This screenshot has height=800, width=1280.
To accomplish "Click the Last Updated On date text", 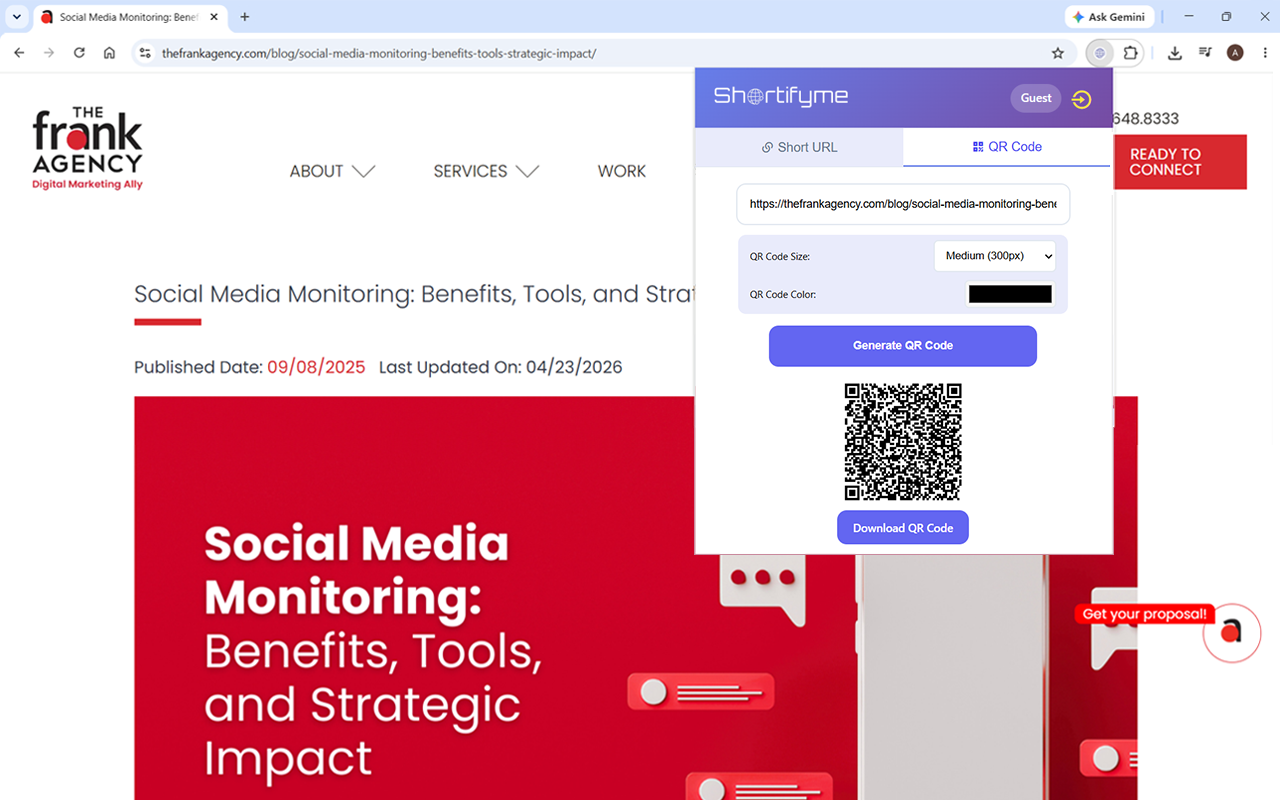I will point(500,367).
